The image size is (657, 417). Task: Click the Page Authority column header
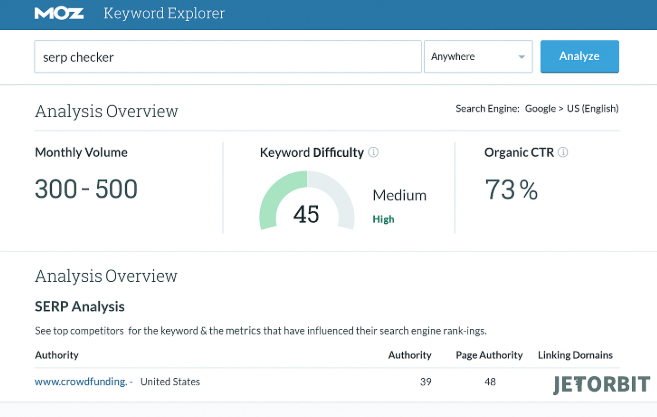(x=489, y=355)
